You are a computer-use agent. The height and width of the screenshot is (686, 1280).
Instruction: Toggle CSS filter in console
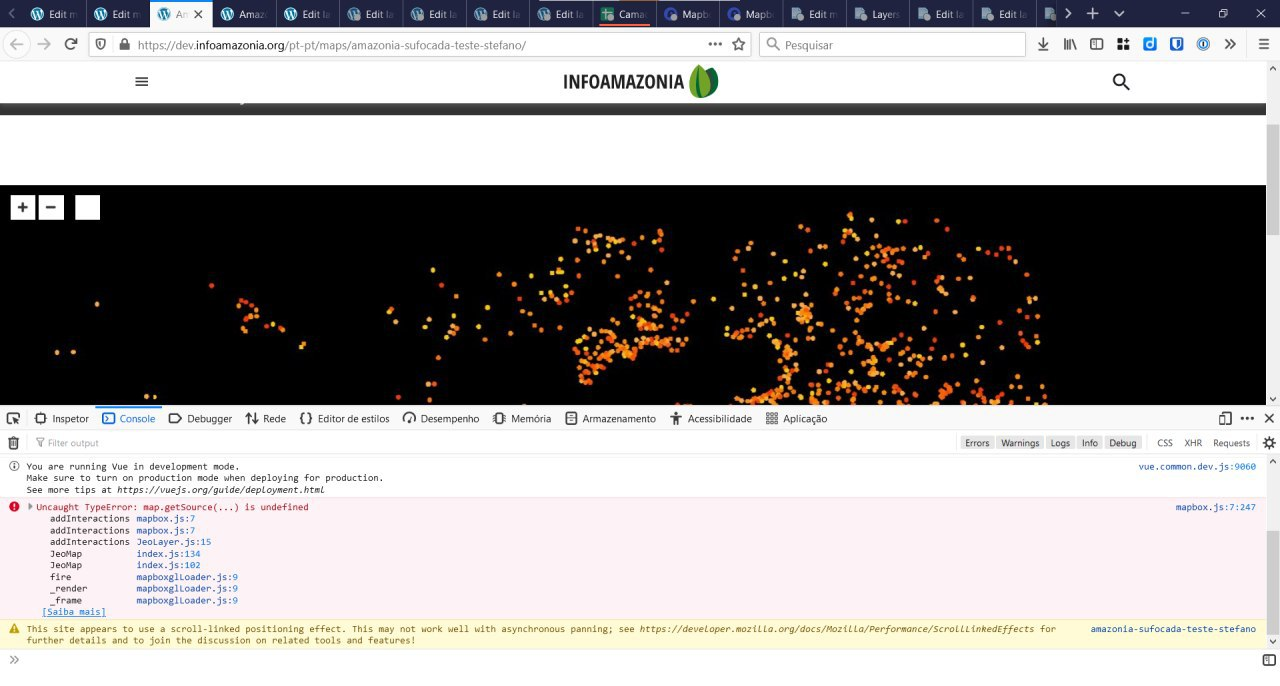[1165, 442]
